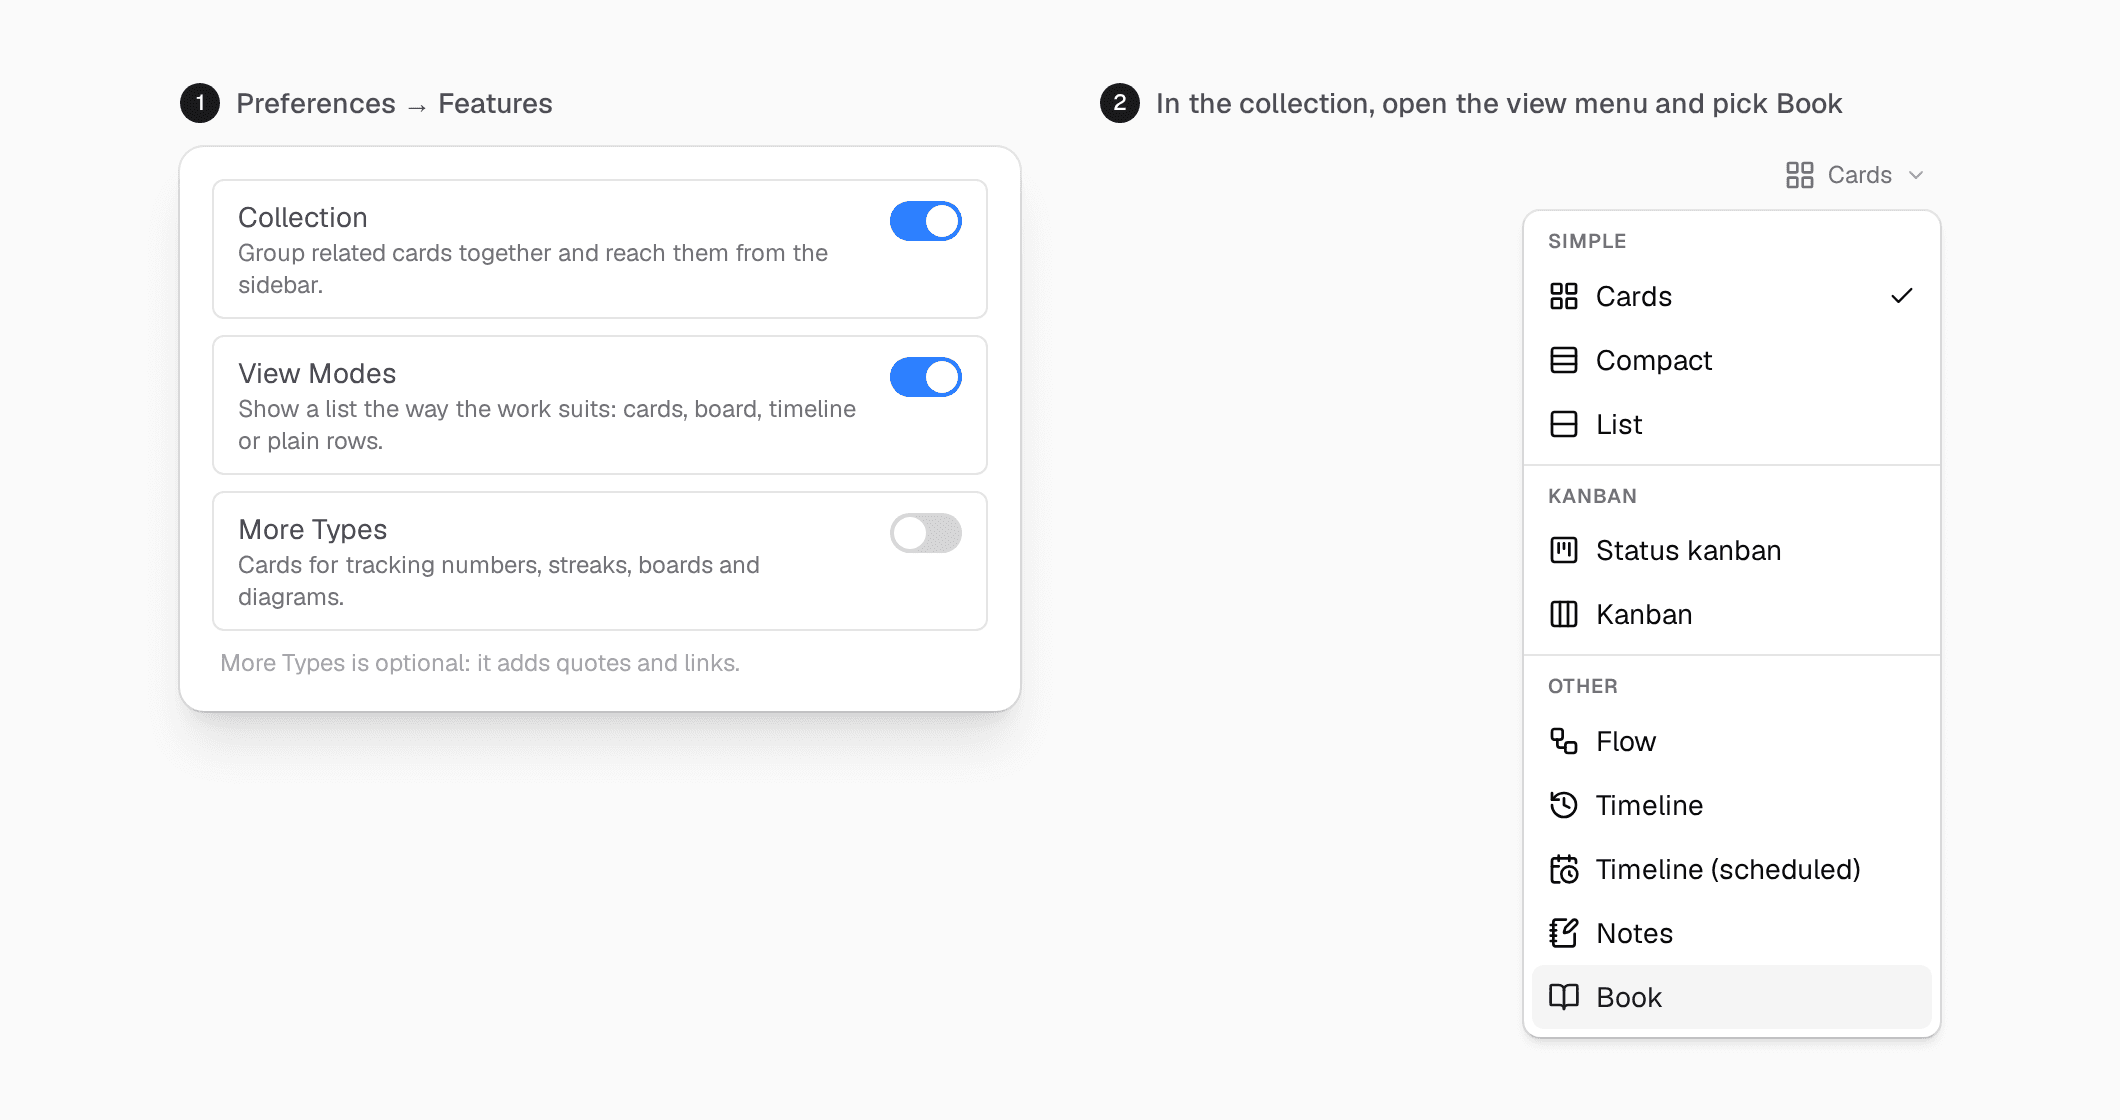Viewport: 2120px width, 1120px height.
Task: Pick Book from the view menu
Action: point(1731,997)
